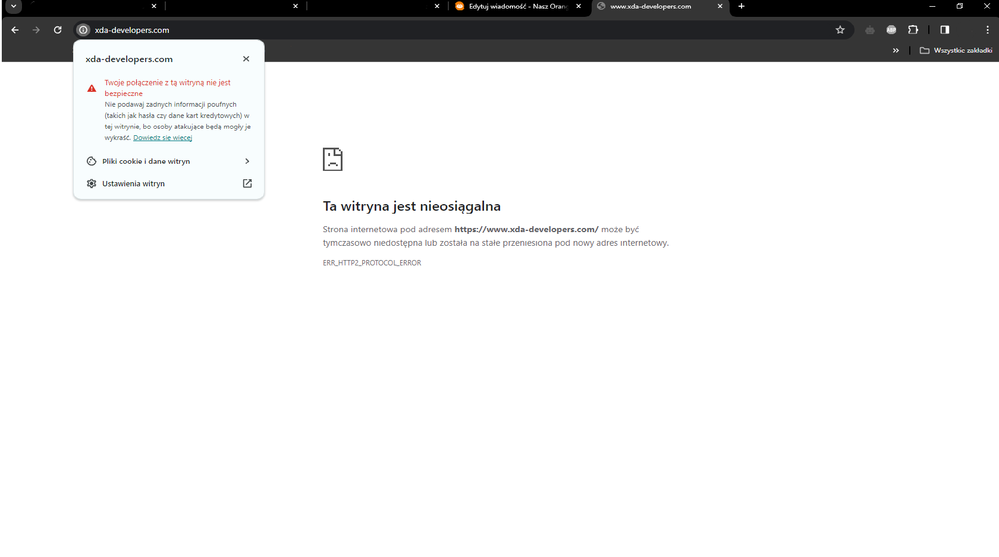Click the red warning triangle icon
The height and width of the screenshot is (557, 999).
[92, 88]
